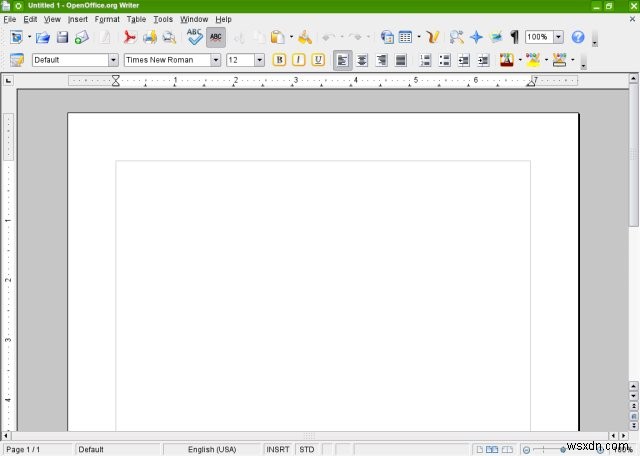Image resolution: width=640 pixels, height=456 pixels.
Task: Click the Hyperlink icon
Action: tap(387, 37)
